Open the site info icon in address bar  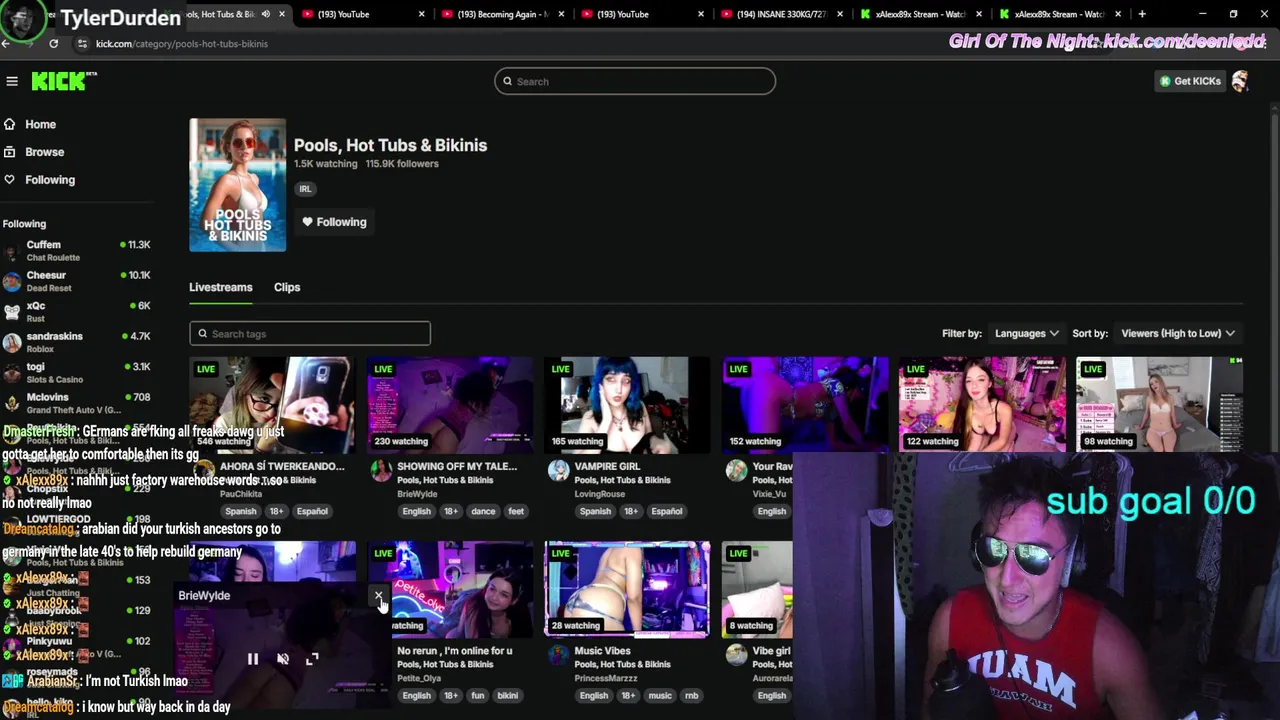coord(82,44)
